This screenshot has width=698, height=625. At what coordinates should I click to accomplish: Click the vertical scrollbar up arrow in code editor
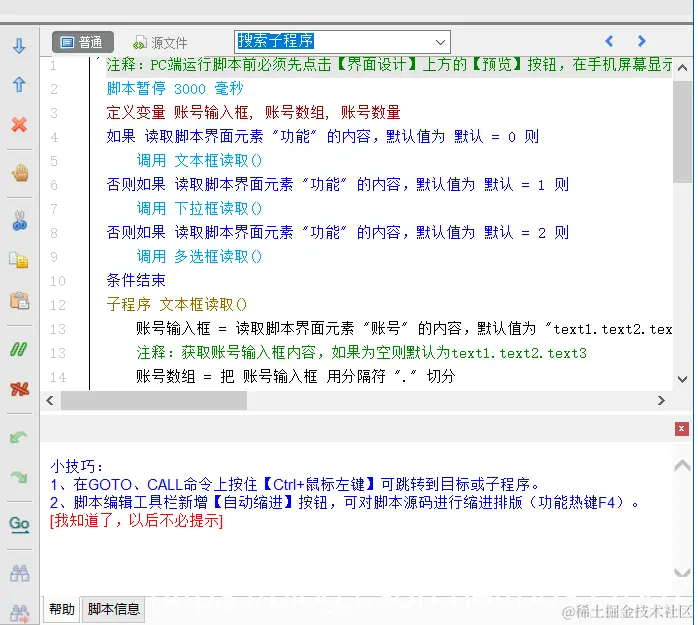[x=682, y=68]
